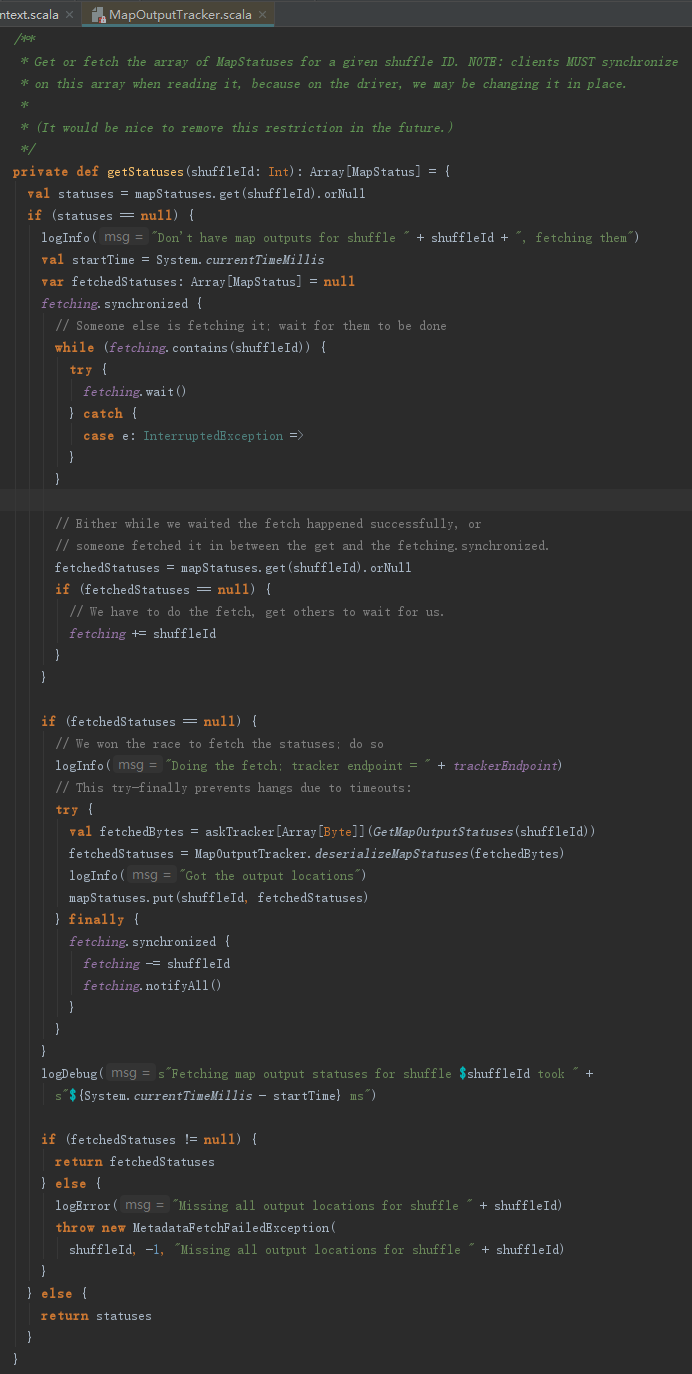Click the fetching.wait() call
Screen dimensions: 692x1374
pos(135,392)
